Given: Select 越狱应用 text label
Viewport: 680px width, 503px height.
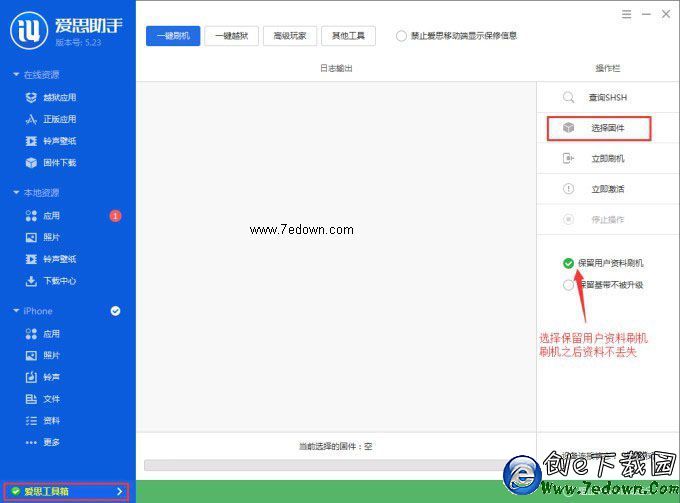Looking at the screenshot, I should point(60,98).
